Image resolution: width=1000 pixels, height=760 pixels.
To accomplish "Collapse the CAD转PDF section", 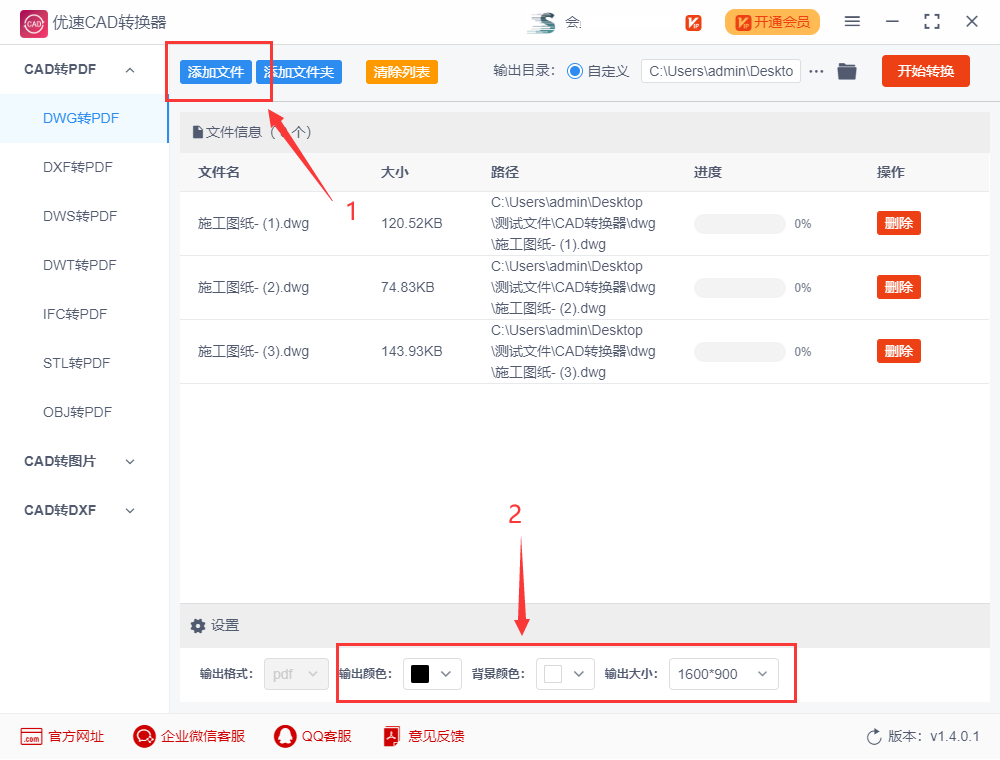I will pos(129,69).
